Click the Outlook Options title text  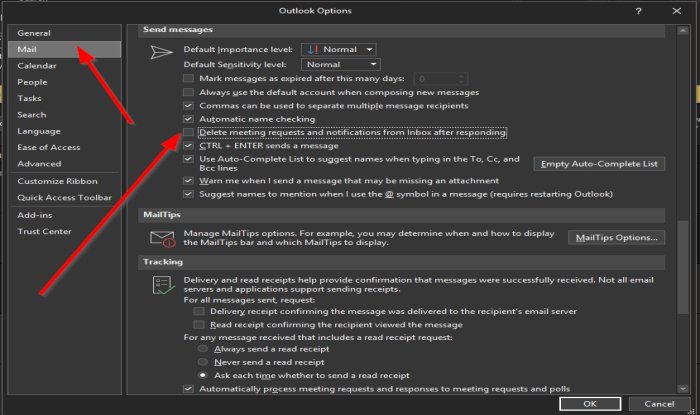[x=315, y=11]
